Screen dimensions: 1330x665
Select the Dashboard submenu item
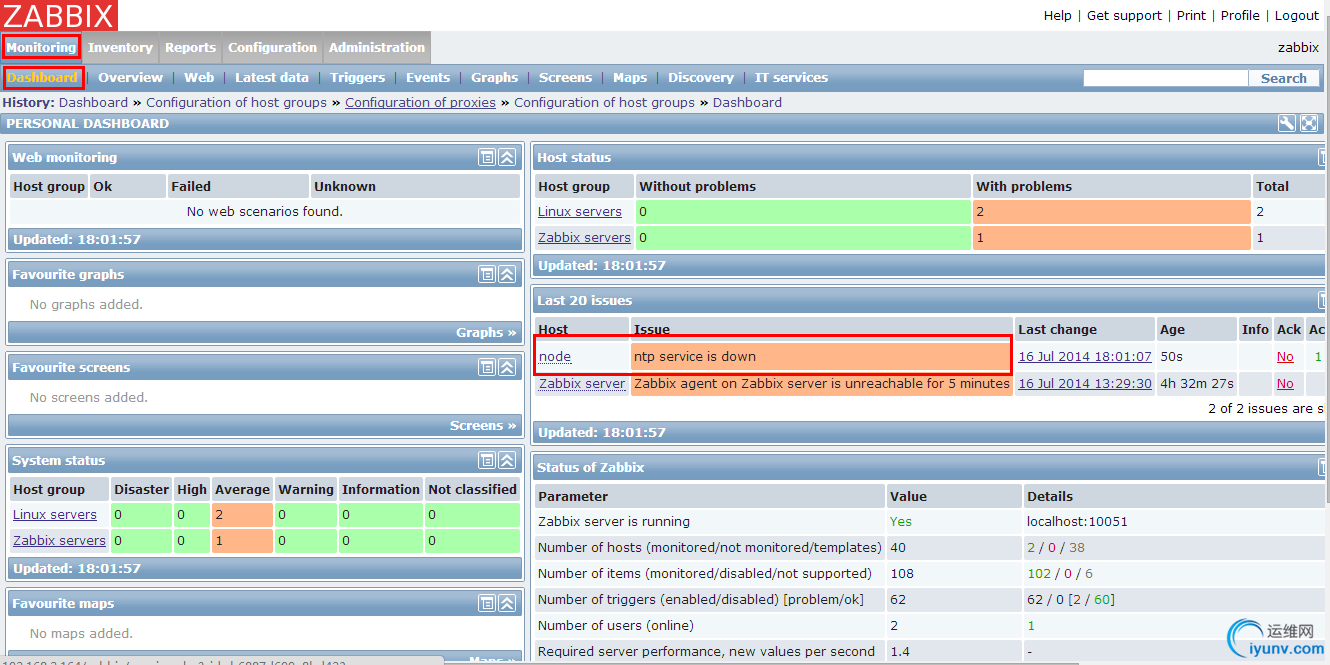42,77
